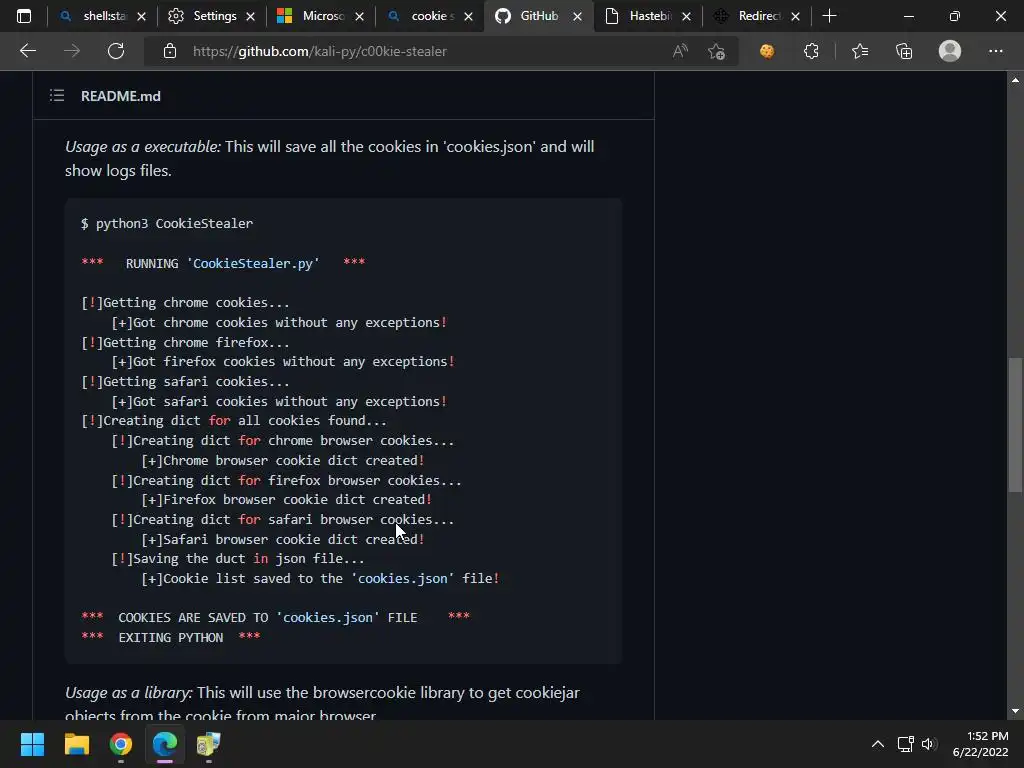Open the clock and date flyout
Image resolution: width=1024 pixels, height=768 pixels.
point(980,744)
